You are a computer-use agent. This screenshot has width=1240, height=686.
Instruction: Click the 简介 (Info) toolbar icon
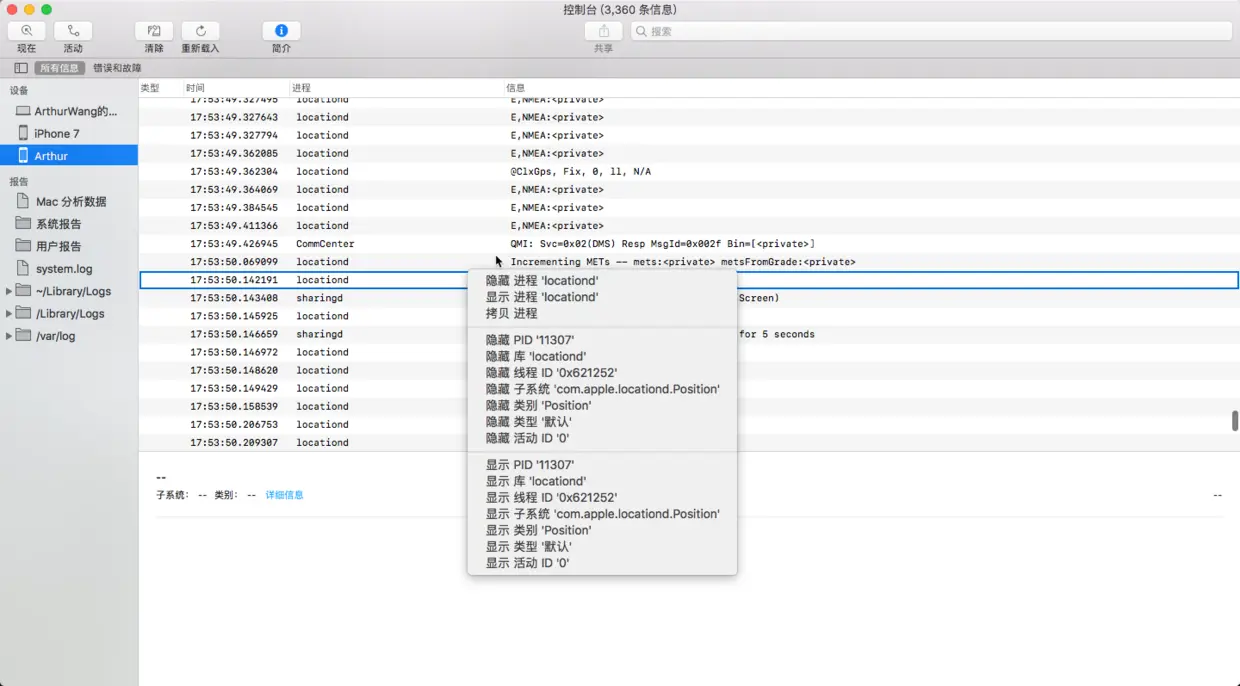pos(281,31)
